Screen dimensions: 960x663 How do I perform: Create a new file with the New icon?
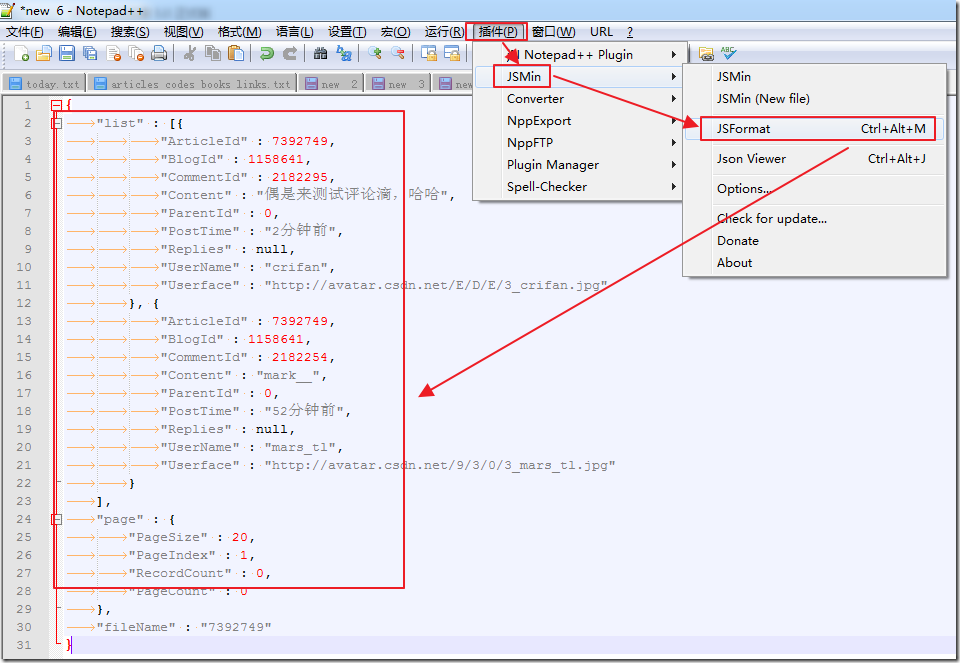[x=21, y=54]
